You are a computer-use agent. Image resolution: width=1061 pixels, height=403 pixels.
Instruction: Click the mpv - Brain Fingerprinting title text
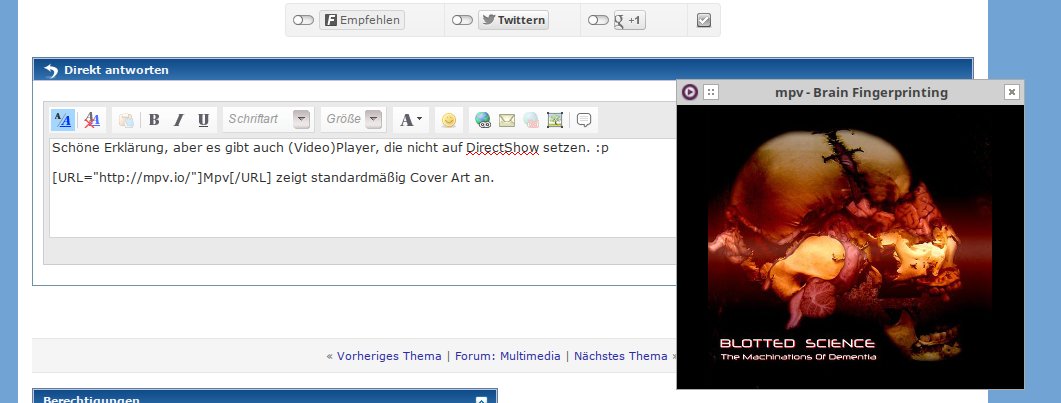pos(861,93)
